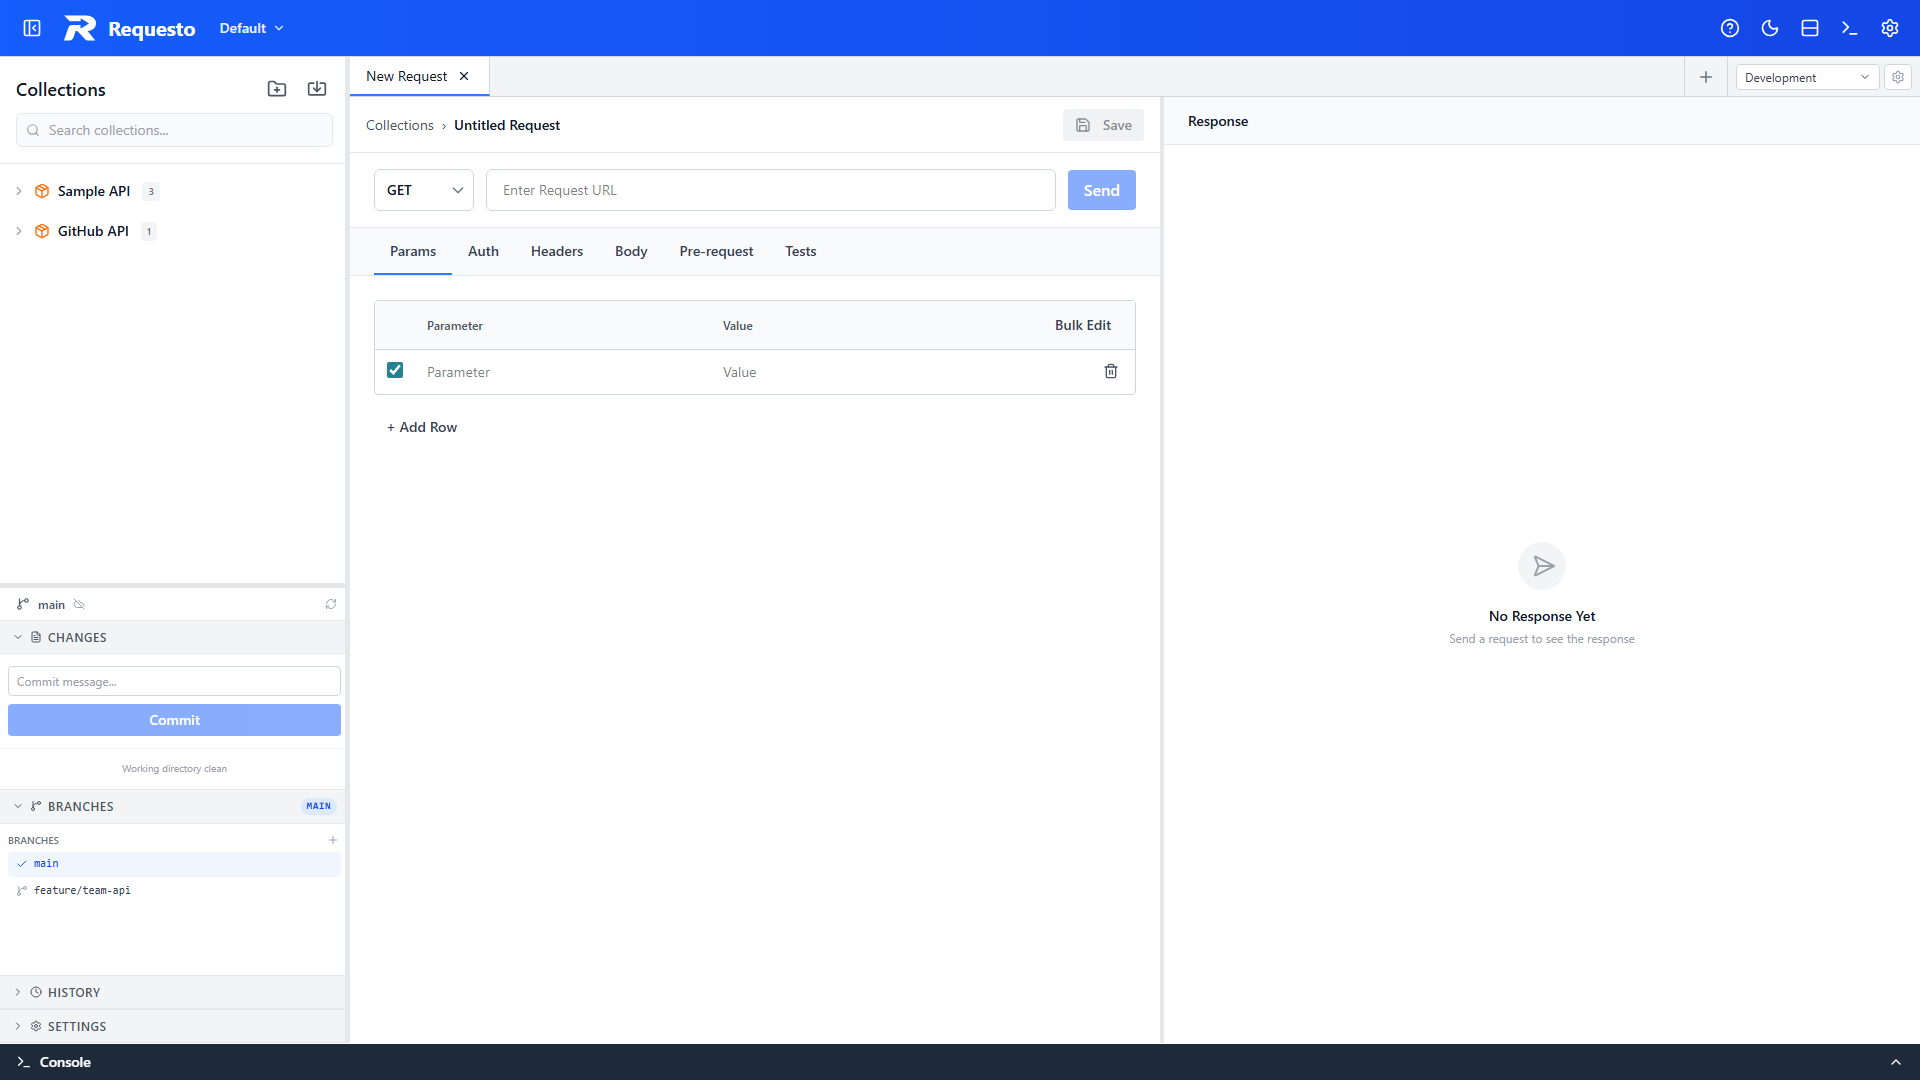Select the main branch row

174,863
